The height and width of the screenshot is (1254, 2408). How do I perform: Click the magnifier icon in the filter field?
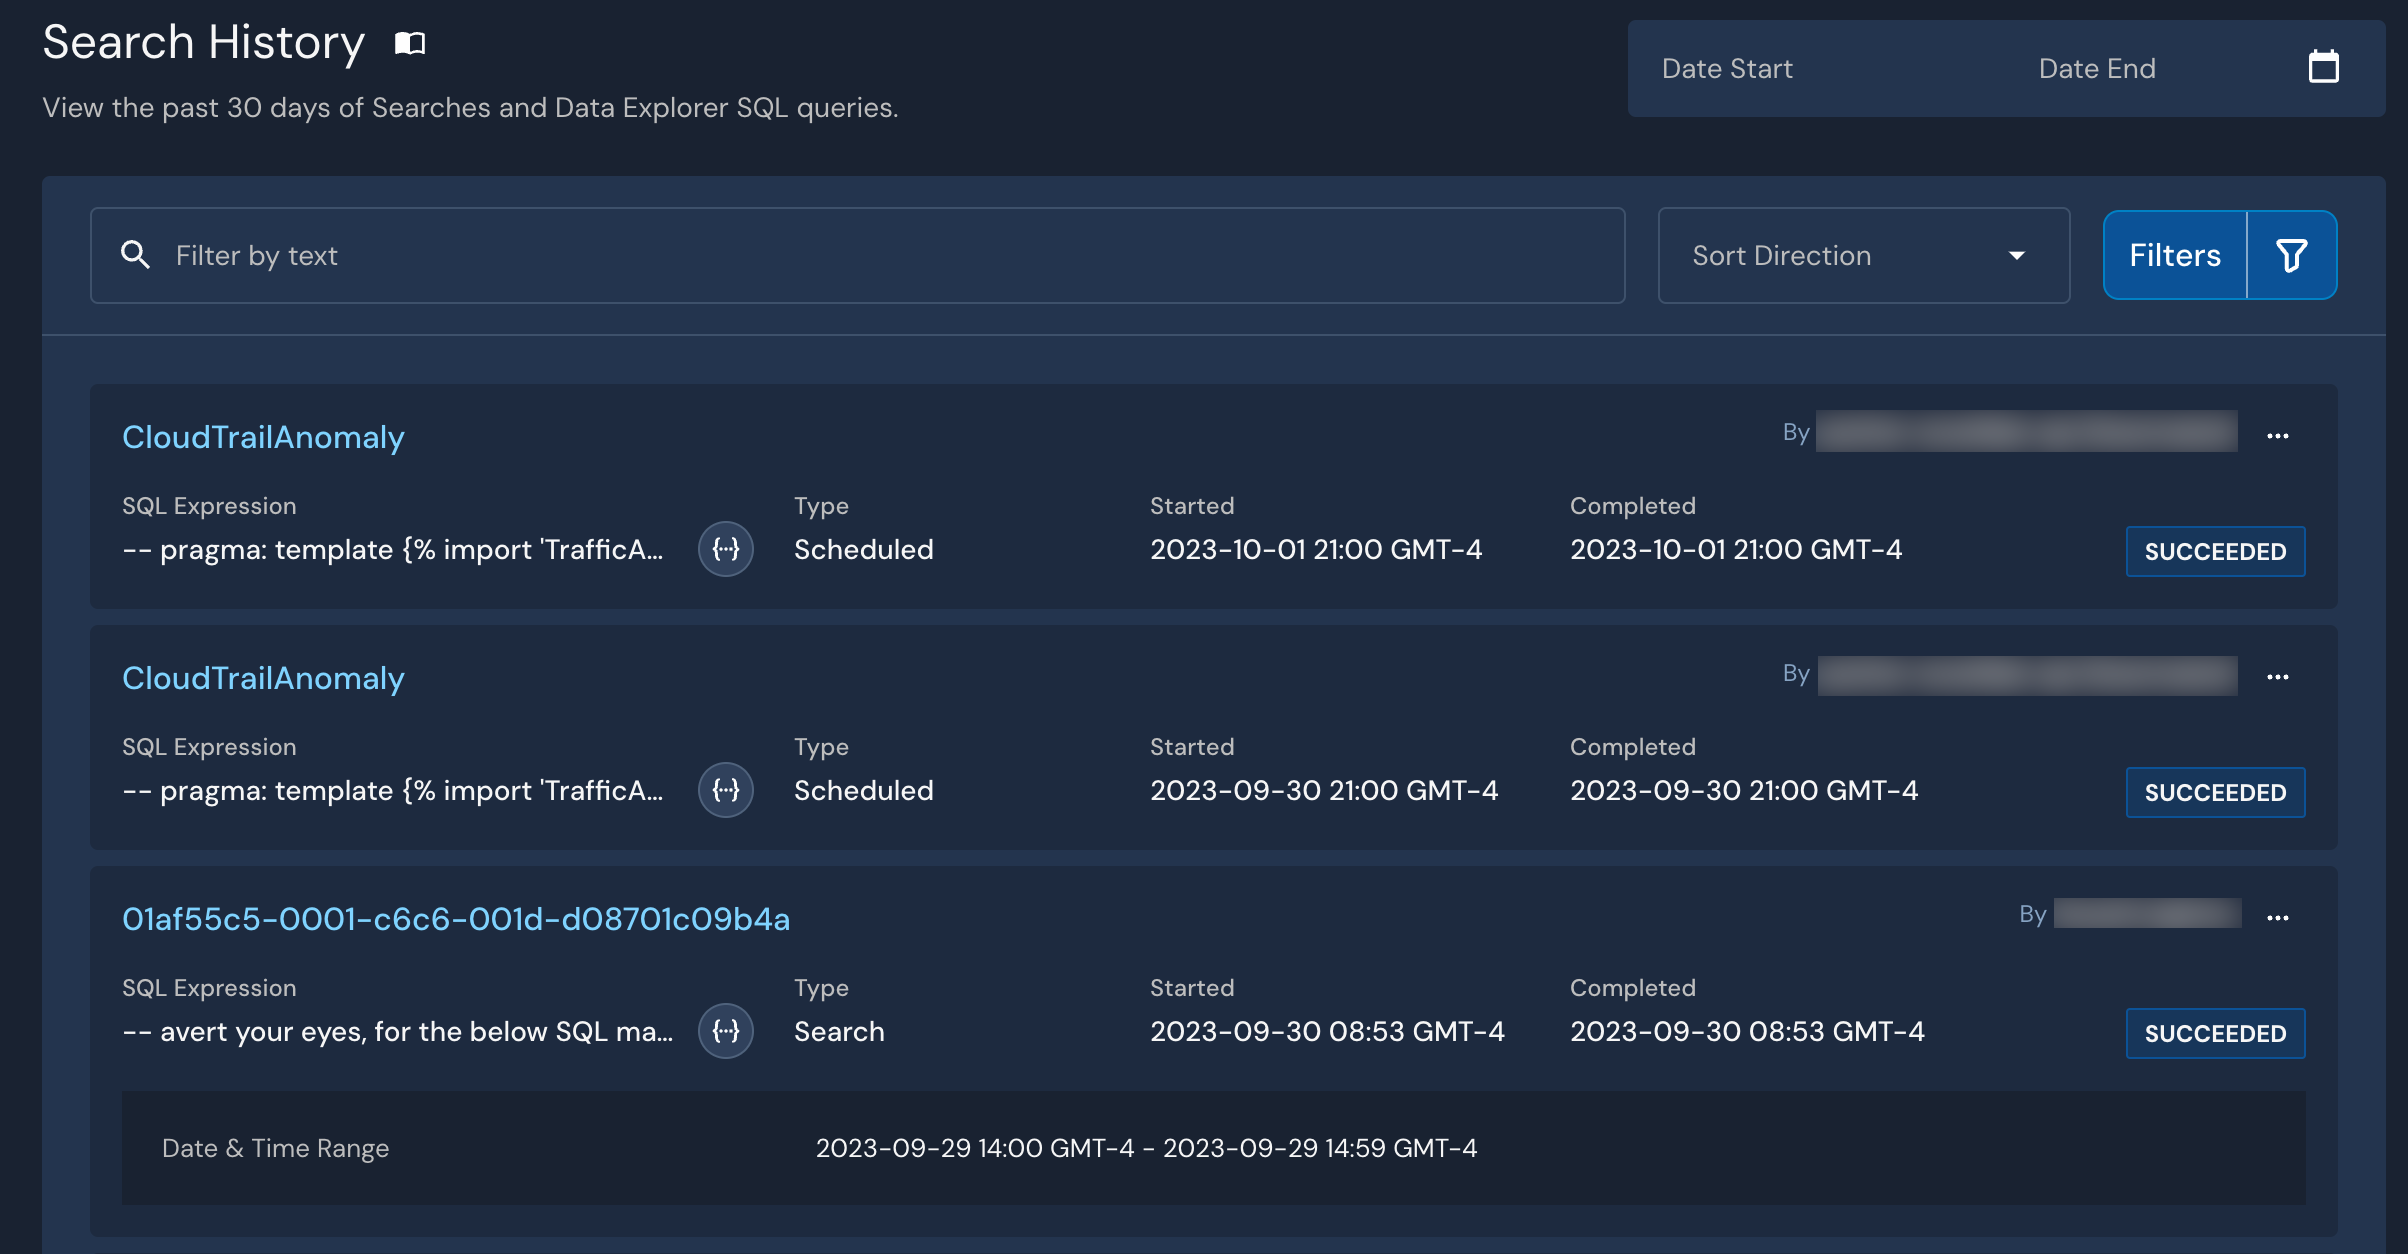tap(135, 255)
